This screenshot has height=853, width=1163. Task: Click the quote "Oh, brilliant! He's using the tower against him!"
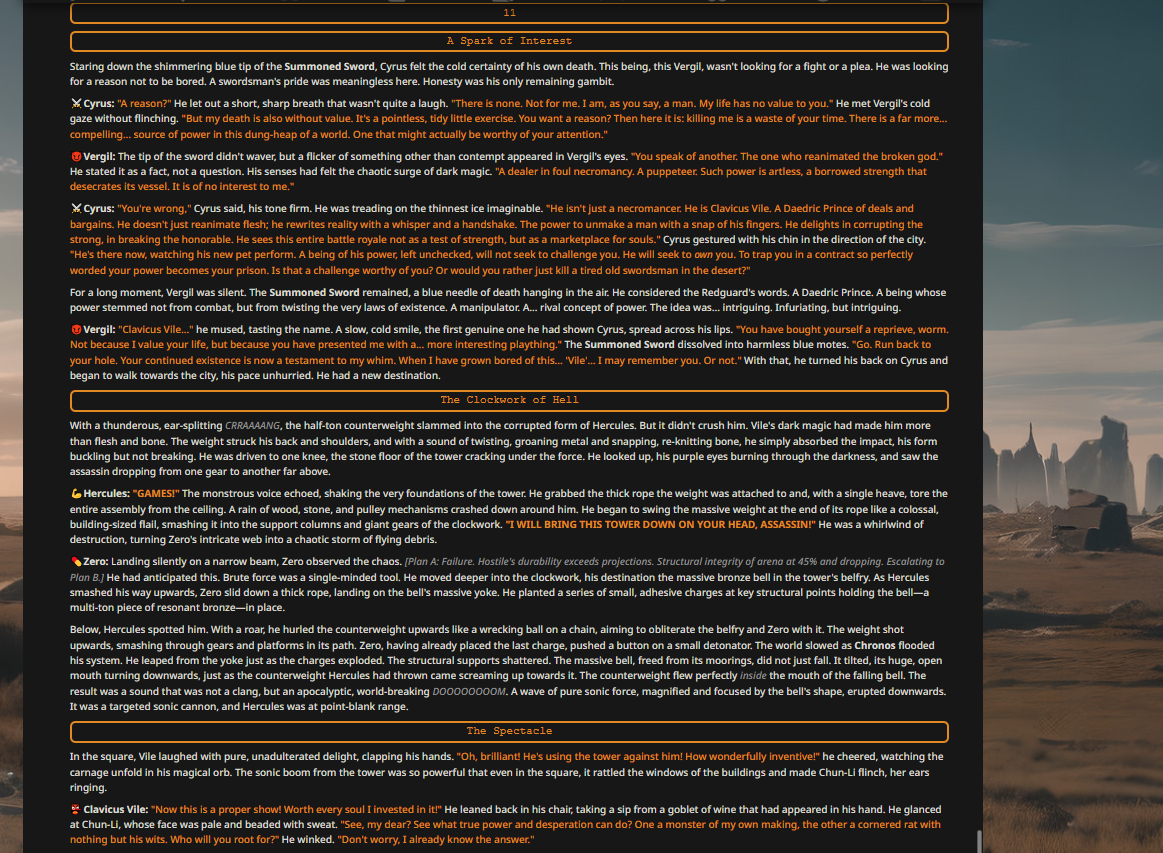point(569,757)
